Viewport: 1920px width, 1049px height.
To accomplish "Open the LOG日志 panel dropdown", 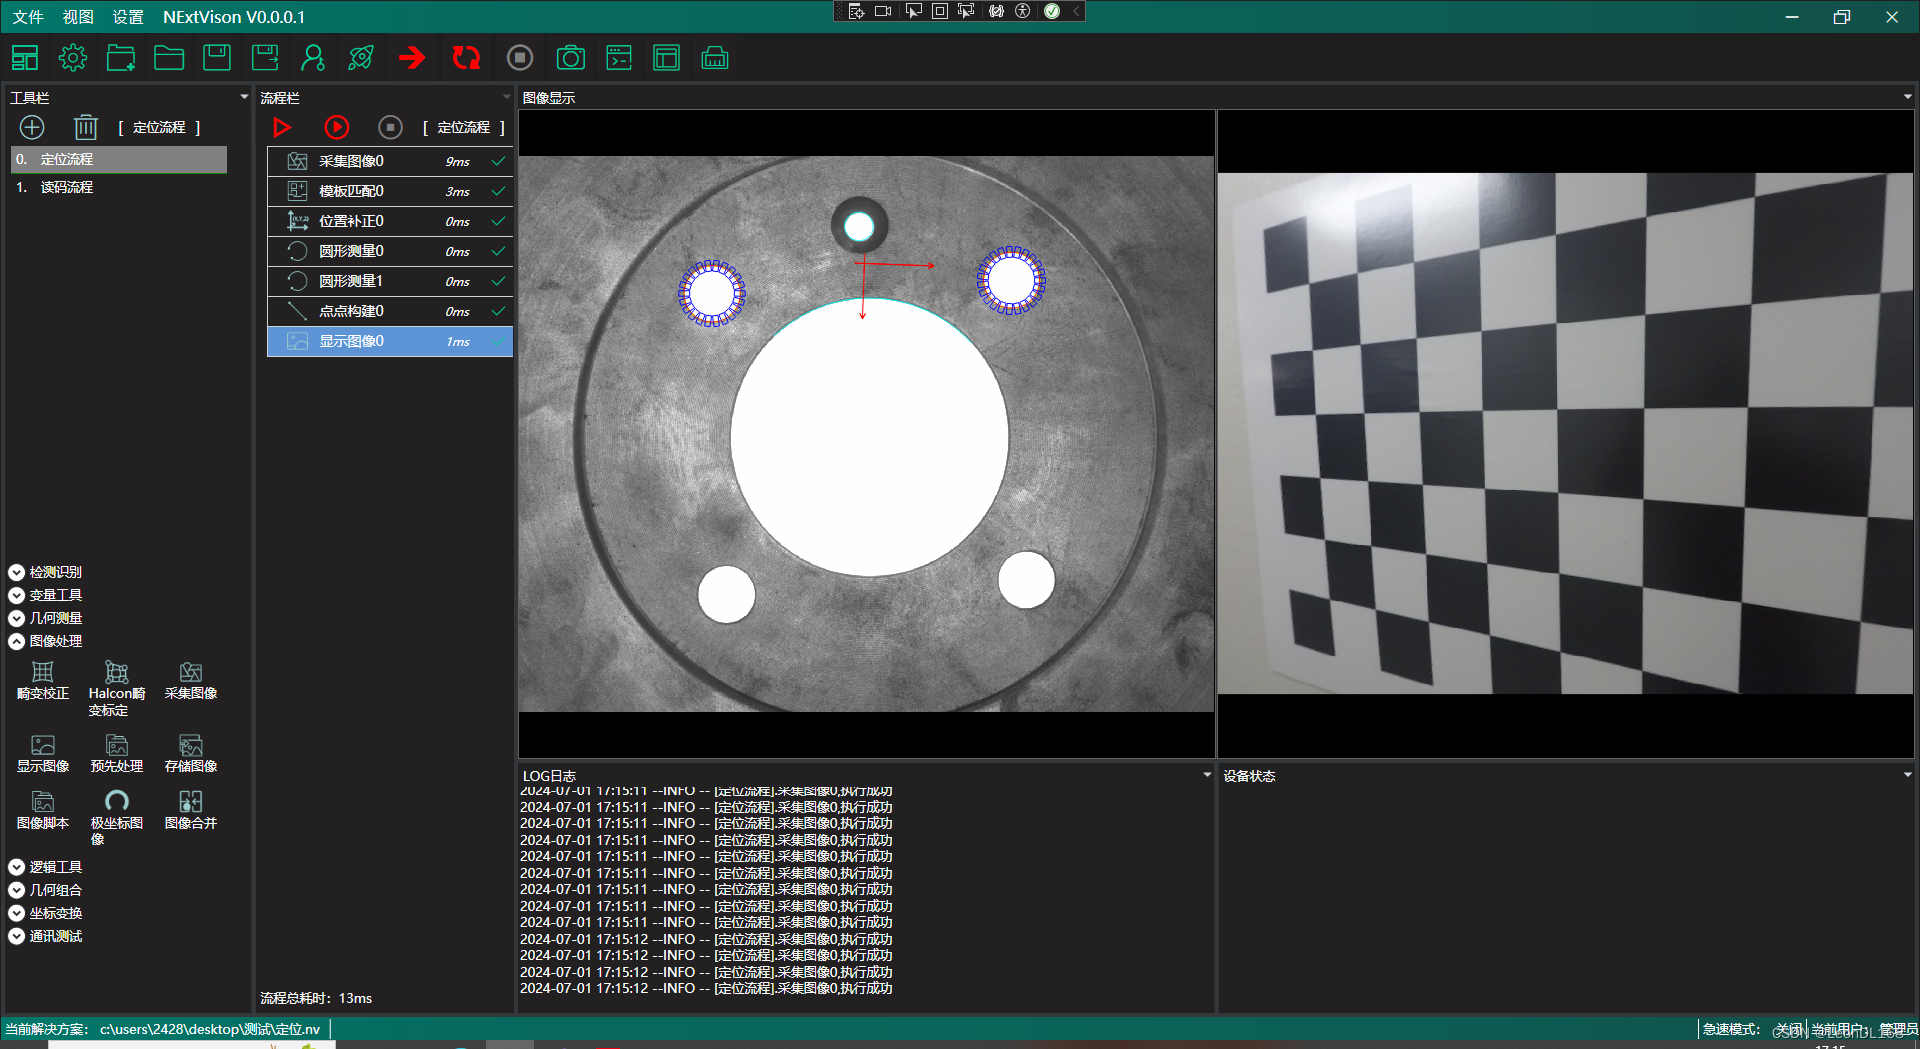I will [1205, 775].
